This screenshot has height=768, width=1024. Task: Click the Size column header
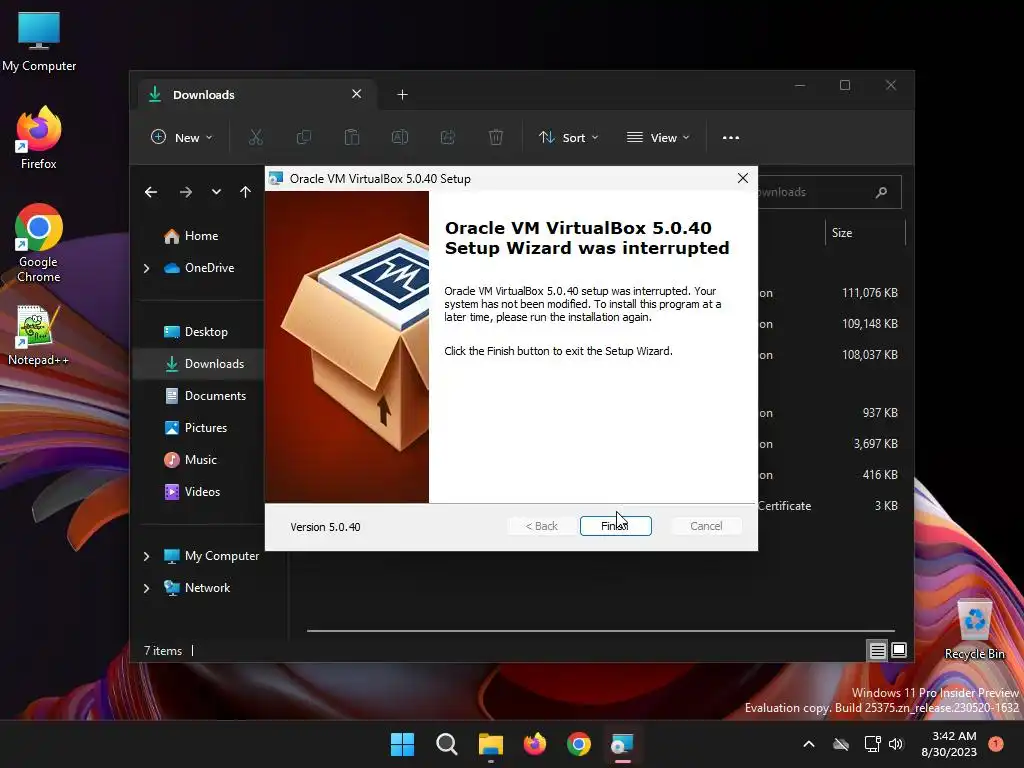click(x=866, y=233)
